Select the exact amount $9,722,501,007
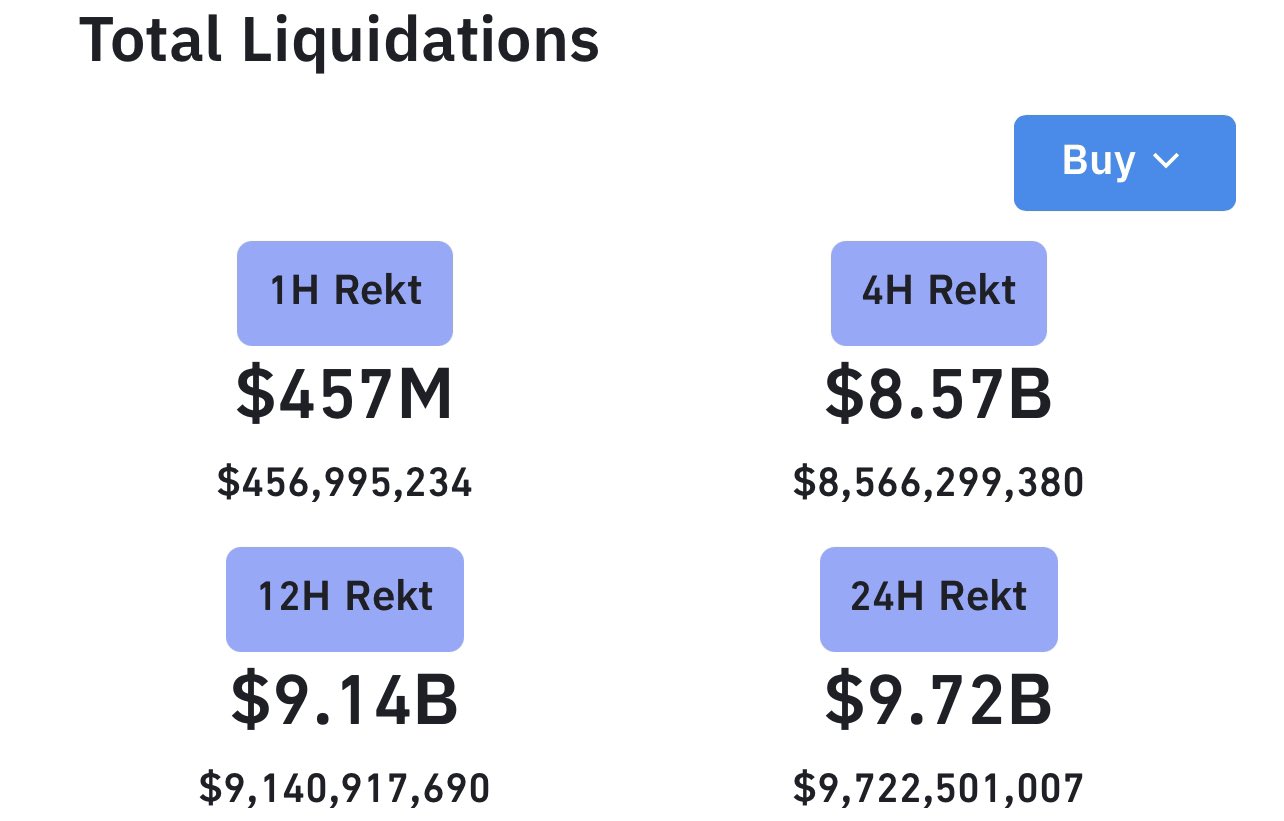The width and height of the screenshot is (1284, 821). (x=939, y=788)
